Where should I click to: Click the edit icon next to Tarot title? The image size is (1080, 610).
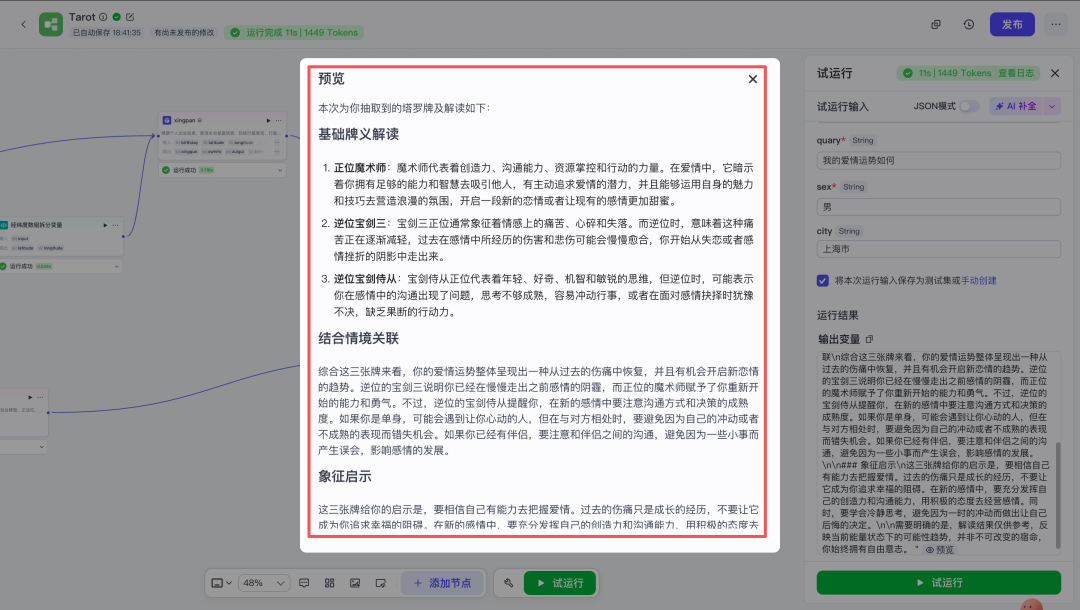point(130,17)
